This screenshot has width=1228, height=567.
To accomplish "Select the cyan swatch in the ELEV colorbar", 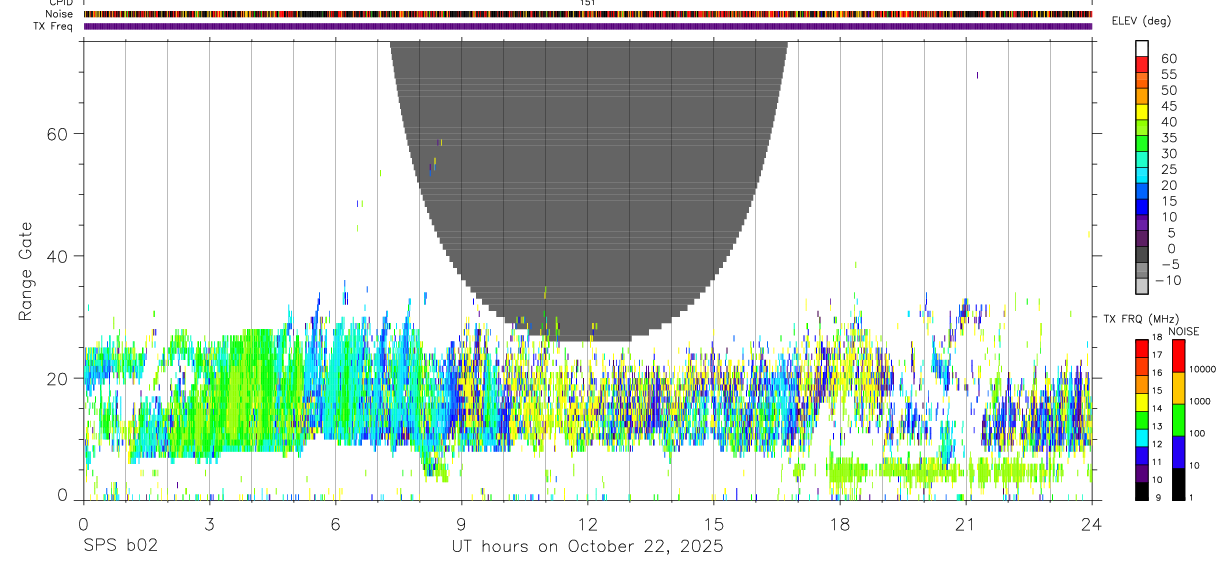I will tap(1142, 175).
